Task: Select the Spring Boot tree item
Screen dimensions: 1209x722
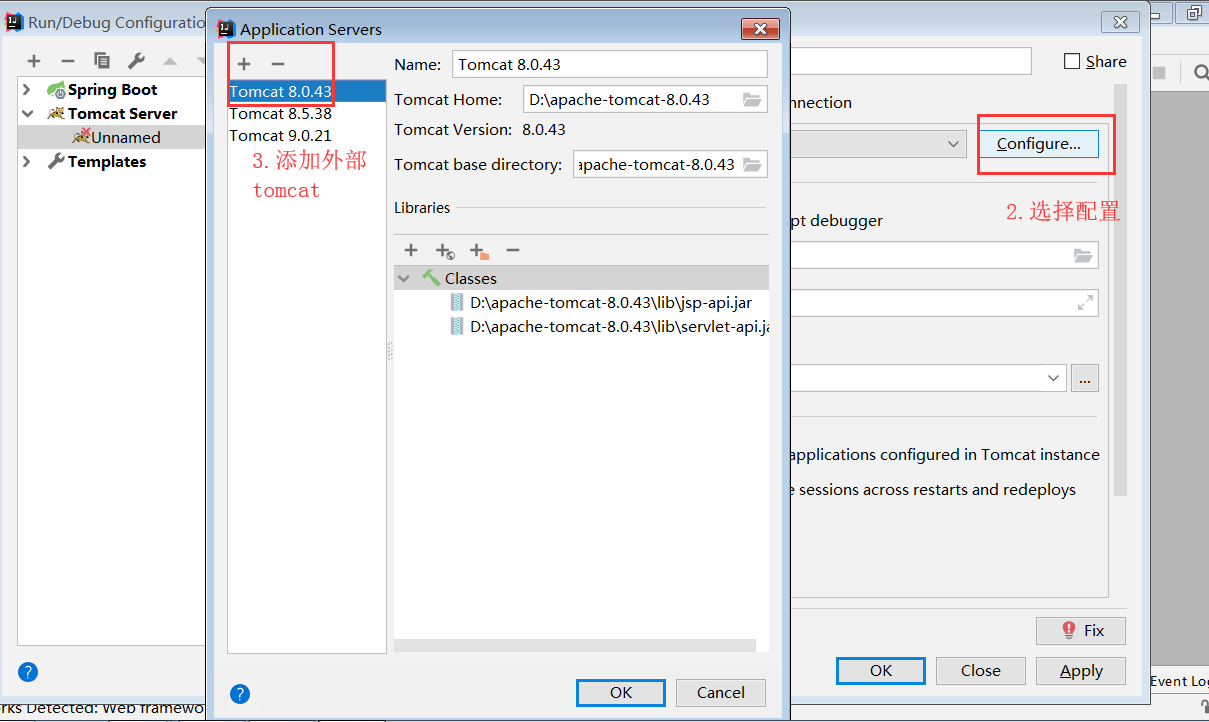Action: 113,90
